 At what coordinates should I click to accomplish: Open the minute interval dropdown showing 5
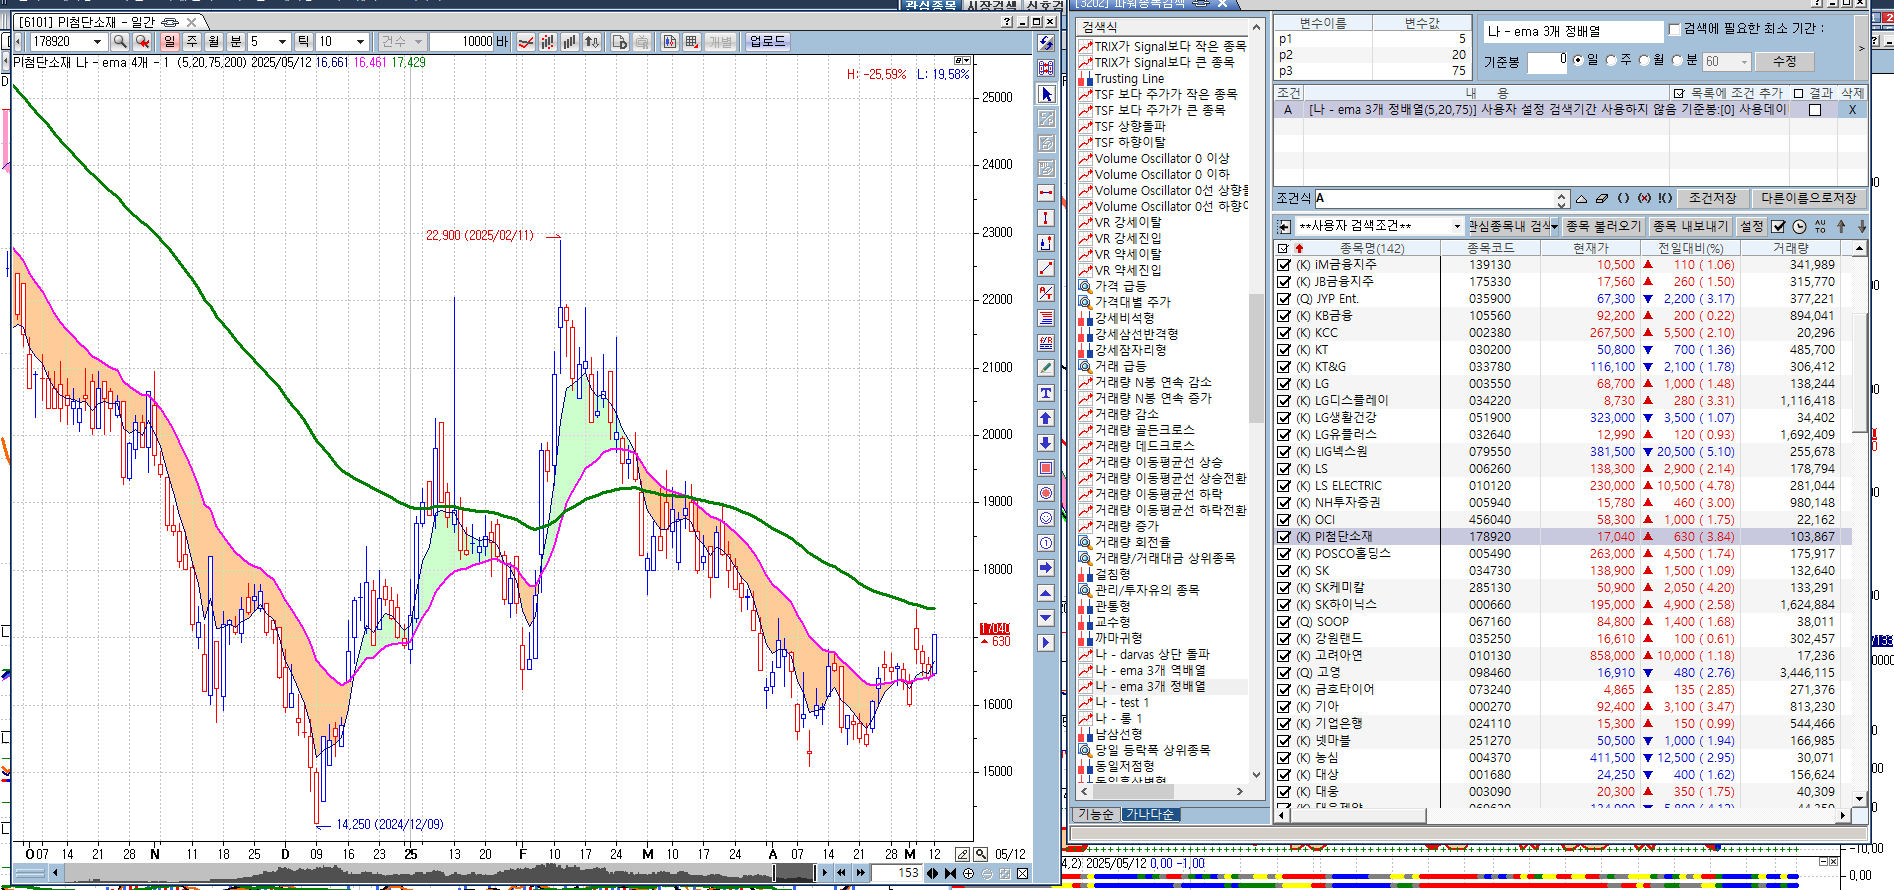click(x=282, y=41)
